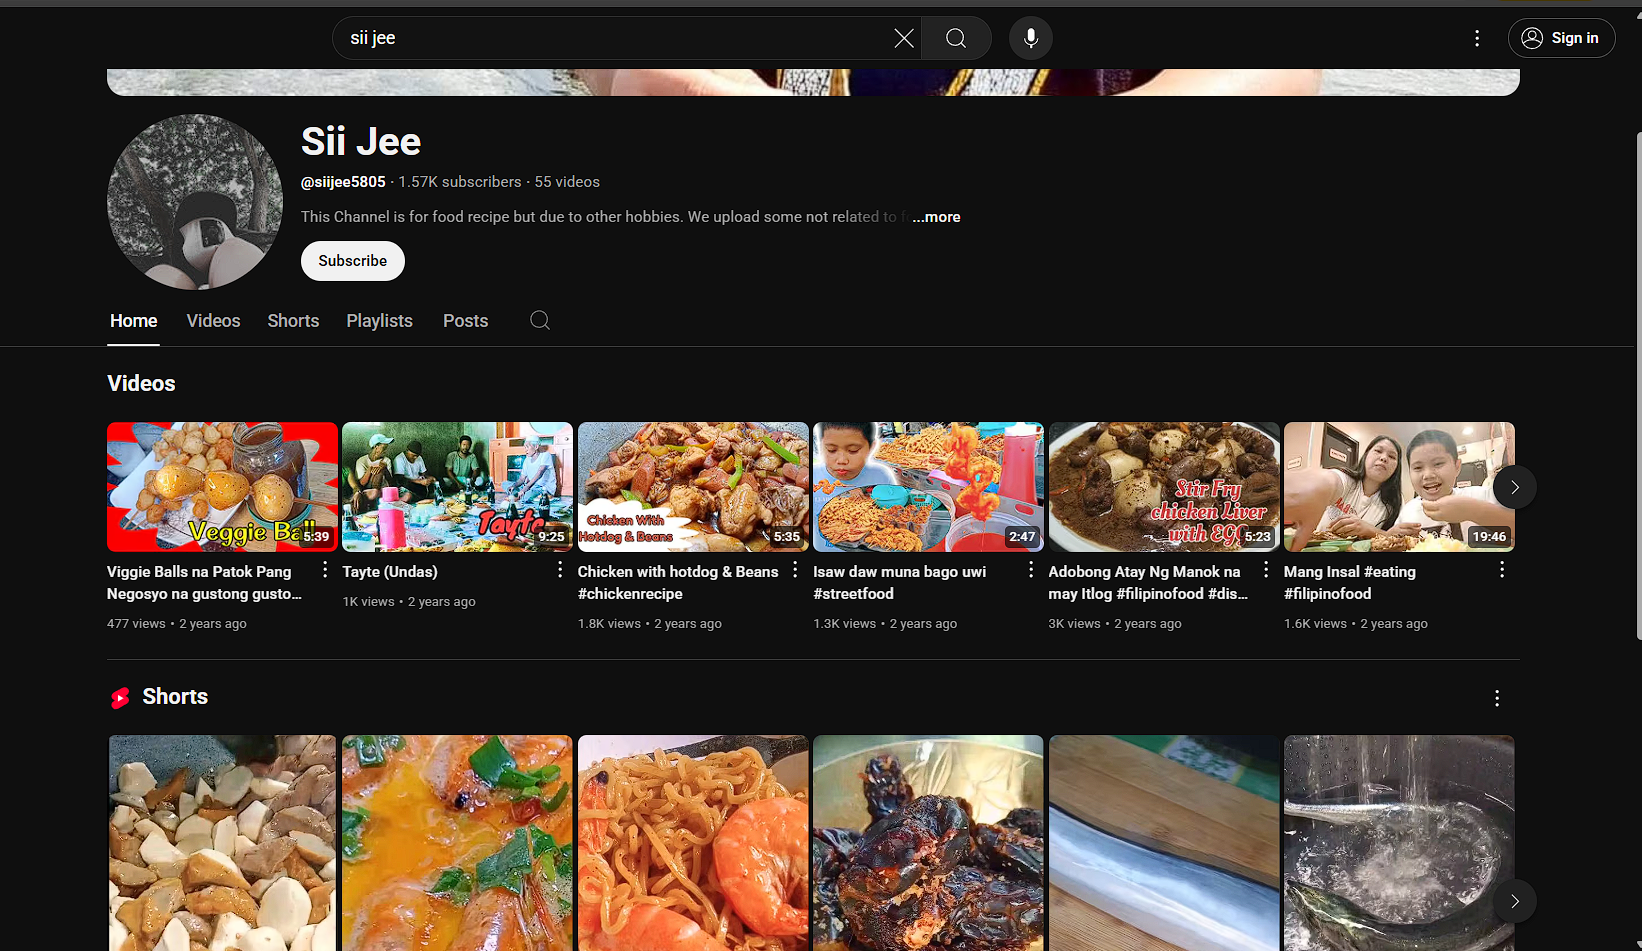Open the top-right settings kebab menu
This screenshot has height=951, width=1642.
click(1476, 38)
